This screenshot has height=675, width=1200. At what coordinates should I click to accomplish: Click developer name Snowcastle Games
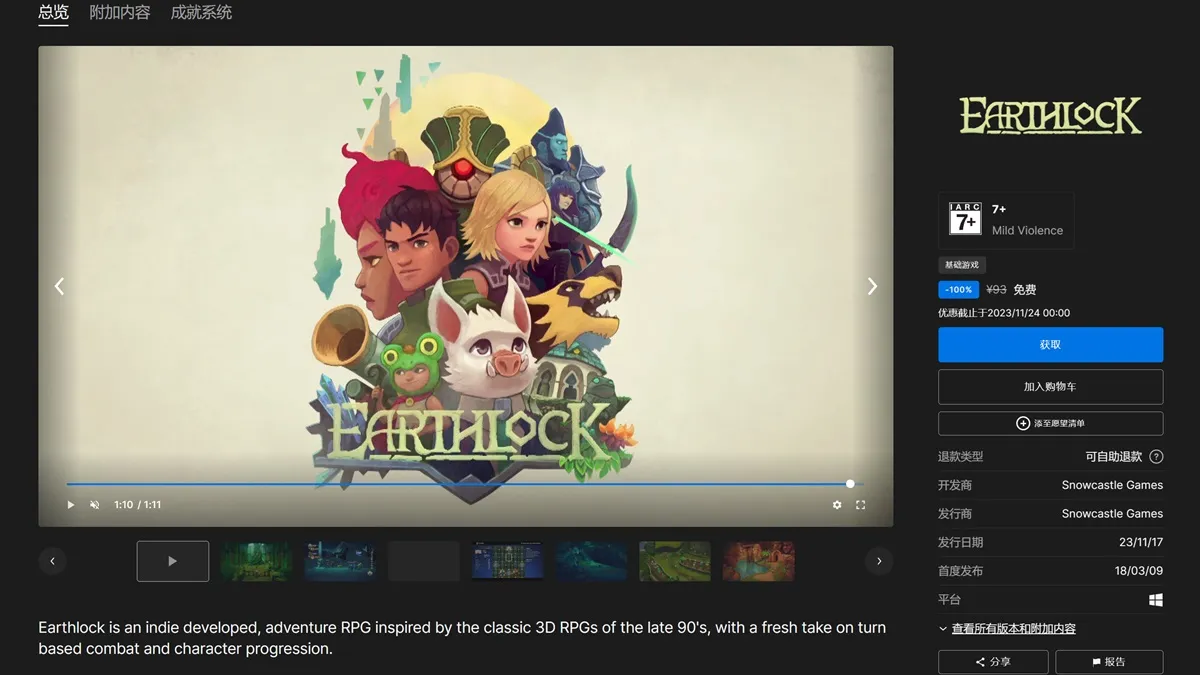point(1112,485)
